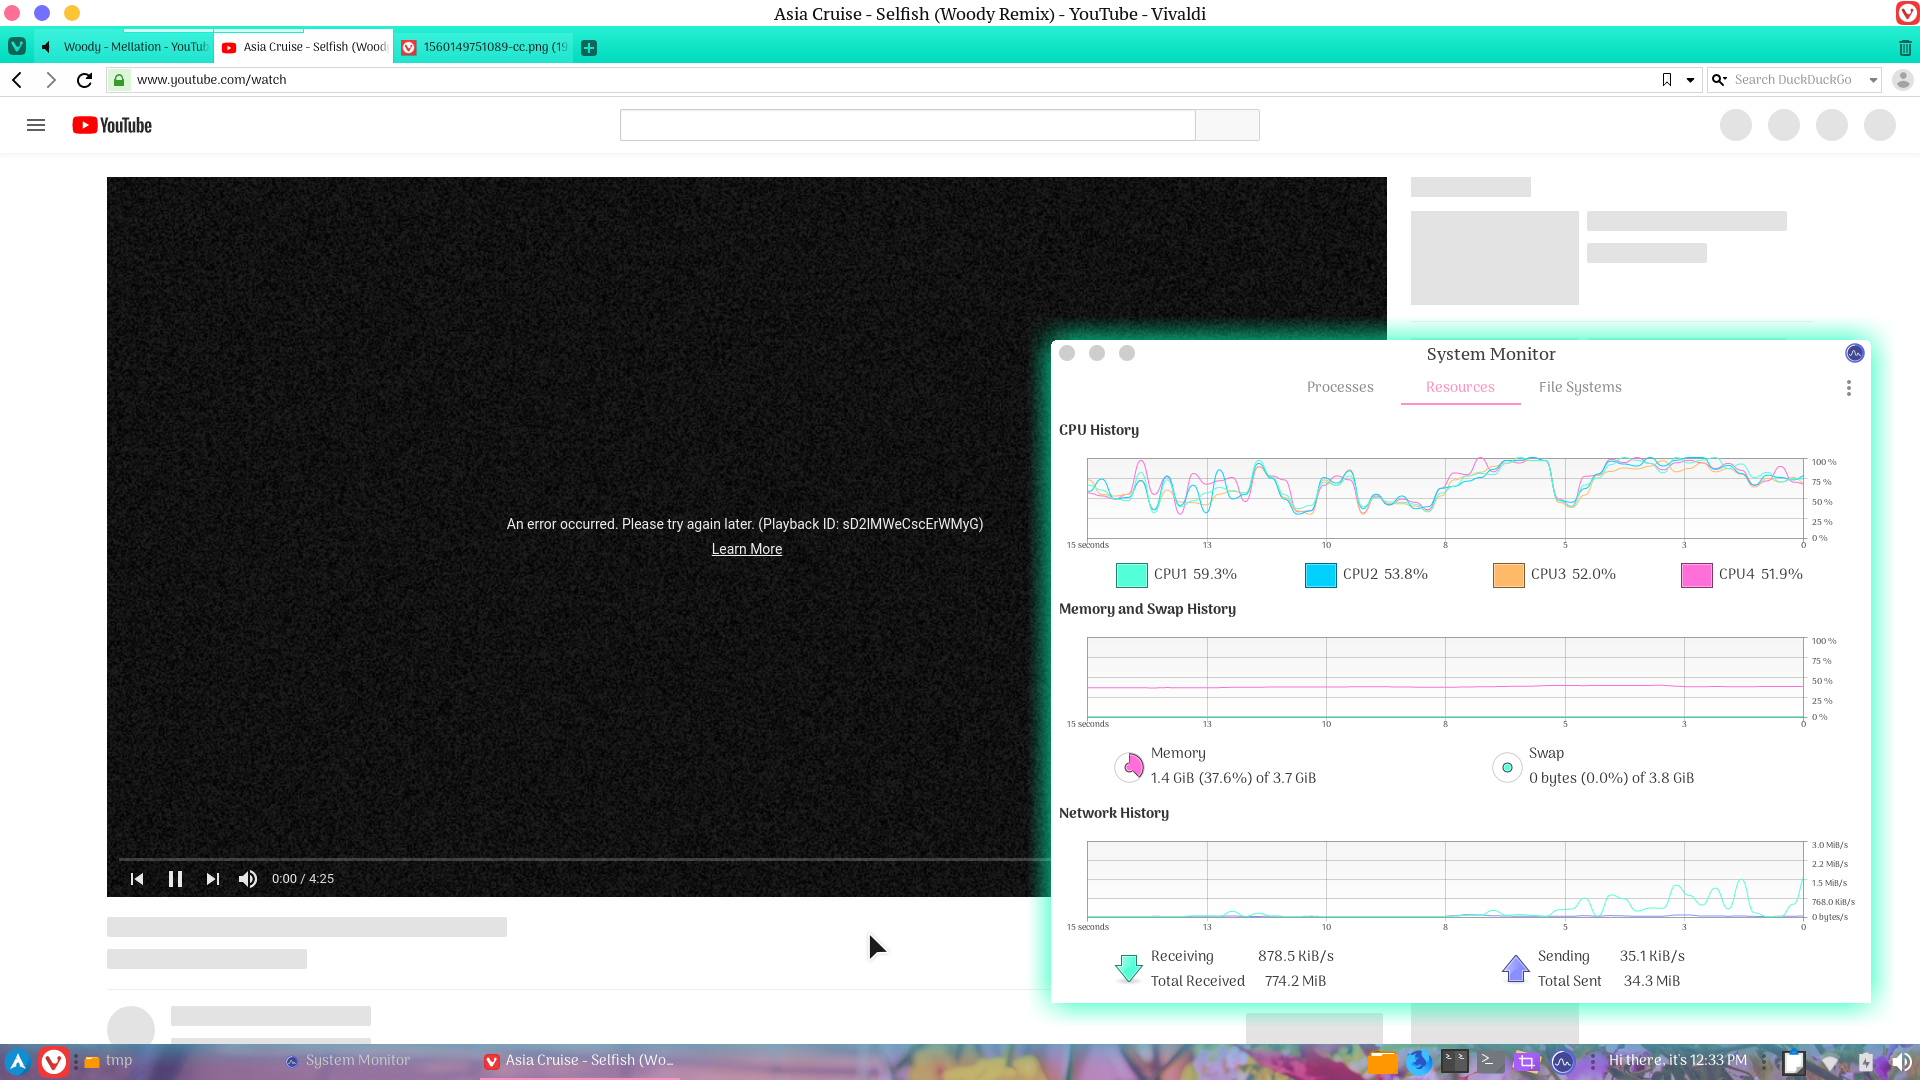Screen dimensions: 1920x1080
Task: Launch file manager orange folder icon
Action: 1382,1062
